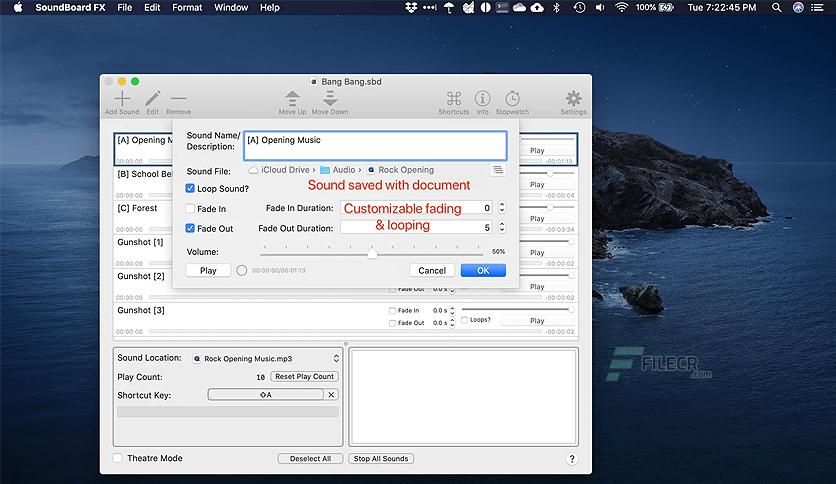The height and width of the screenshot is (484, 836).
Task: Click the Fade Out Duration value field
Action: 416,228
